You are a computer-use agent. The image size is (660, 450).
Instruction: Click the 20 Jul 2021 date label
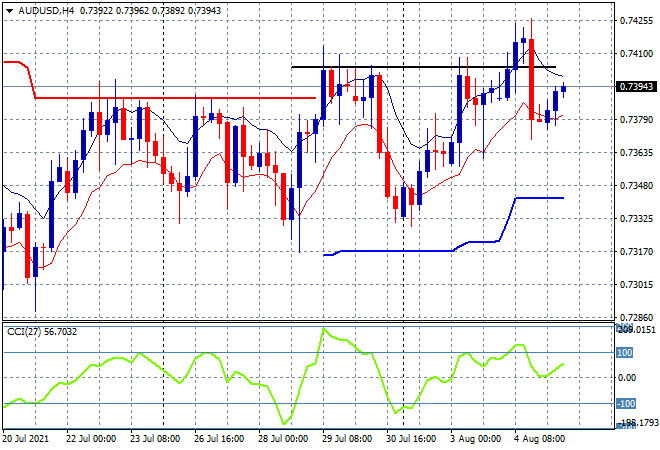click(x=29, y=439)
